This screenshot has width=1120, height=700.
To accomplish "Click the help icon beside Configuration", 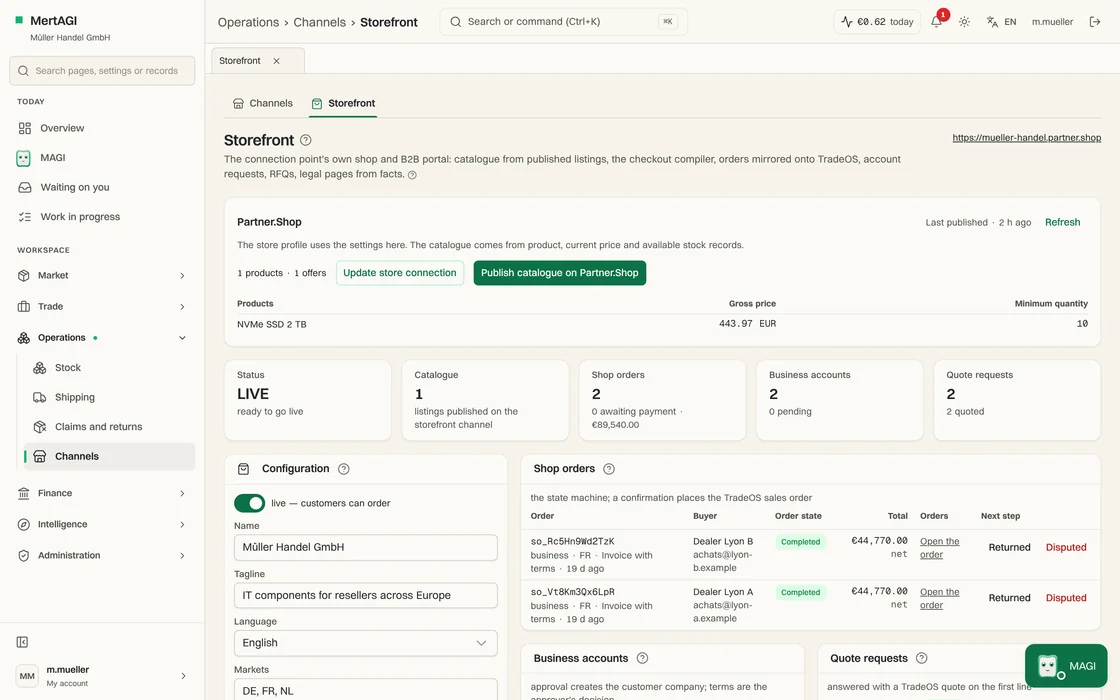I will pos(344,469).
